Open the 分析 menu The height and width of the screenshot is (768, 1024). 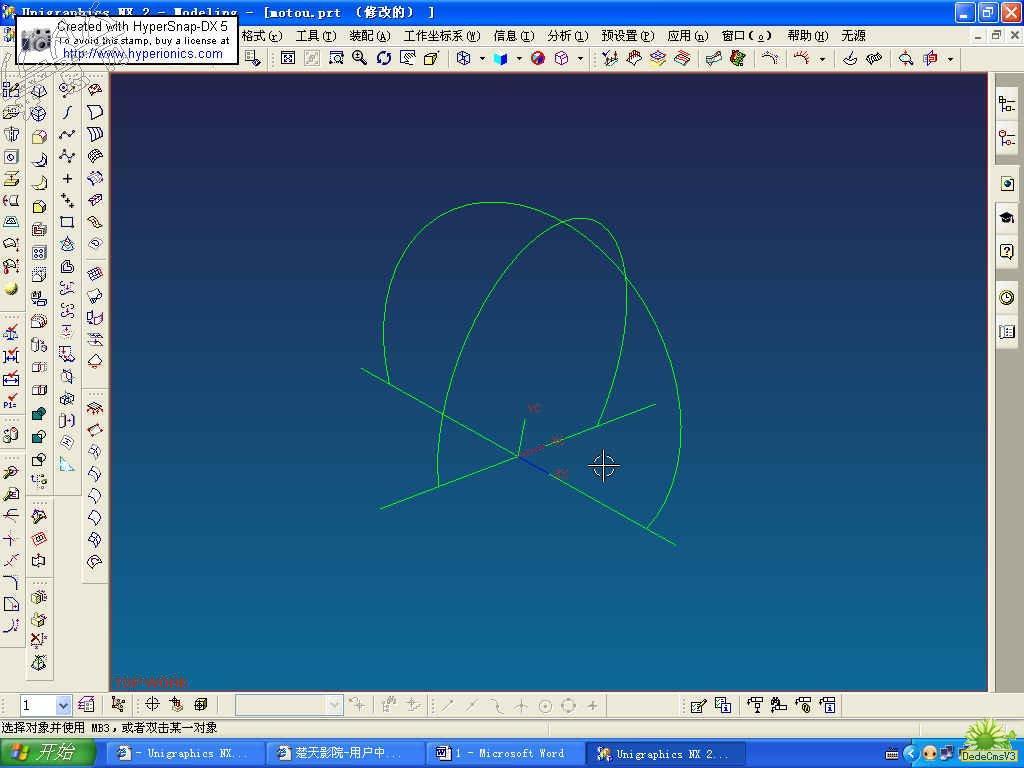click(x=567, y=36)
